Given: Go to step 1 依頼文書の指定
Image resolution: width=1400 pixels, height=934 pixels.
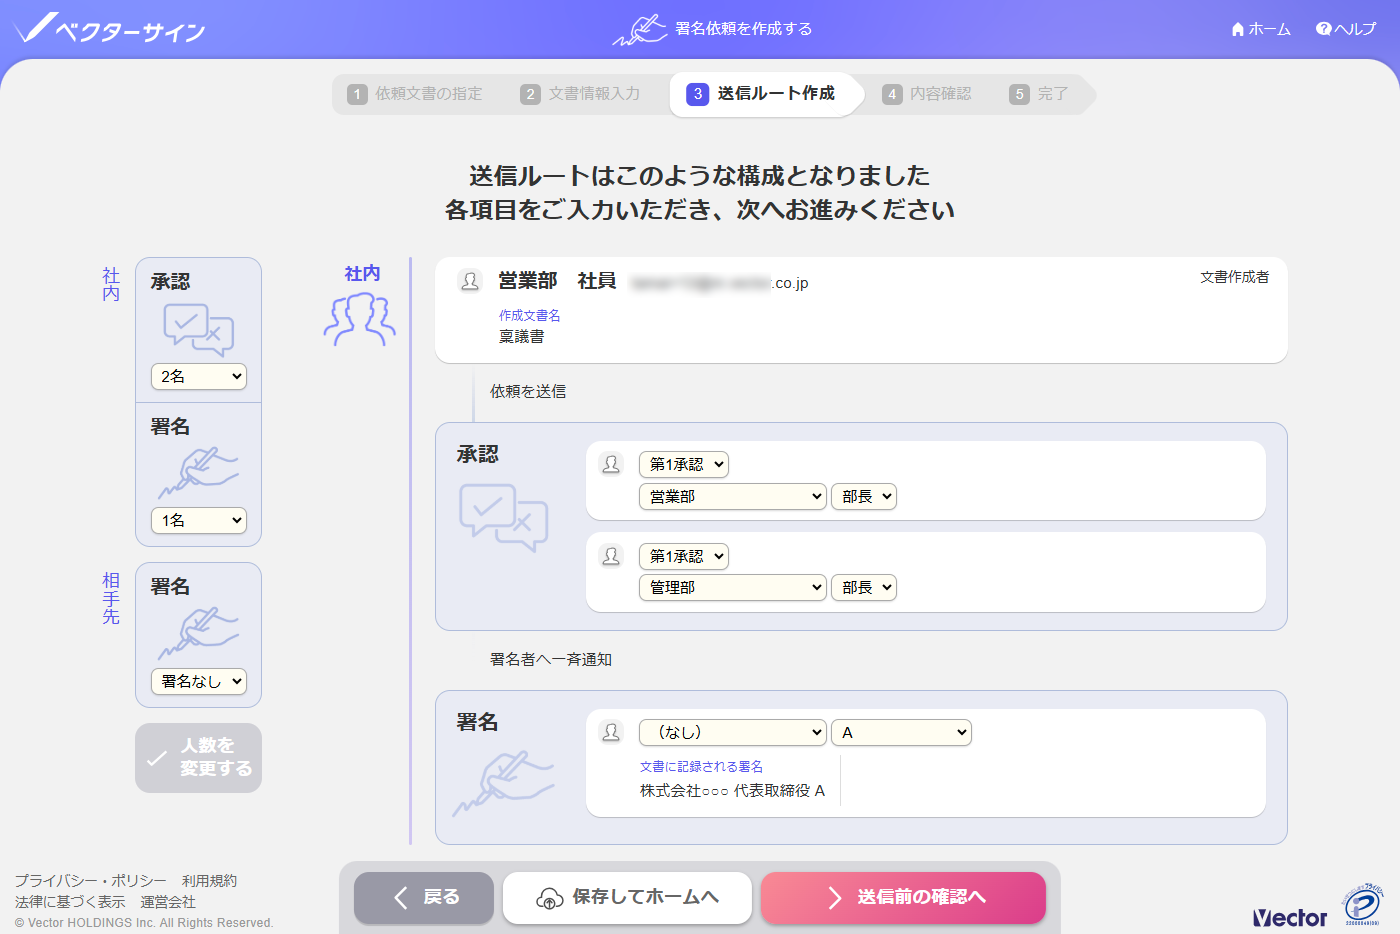Looking at the screenshot, I should [x=415, y=94].
